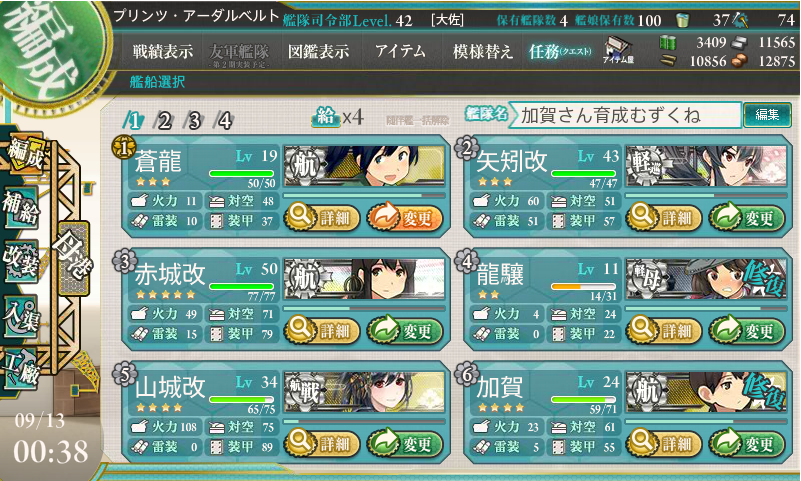Click 詳細 details button for 蒼龍
Screen dimensions: 801x481
pyautogui.click(x=322, y=218)
